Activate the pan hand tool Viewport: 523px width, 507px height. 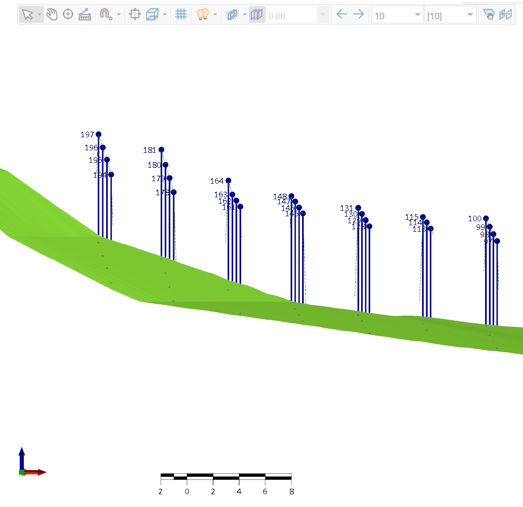tap(52, 14)
